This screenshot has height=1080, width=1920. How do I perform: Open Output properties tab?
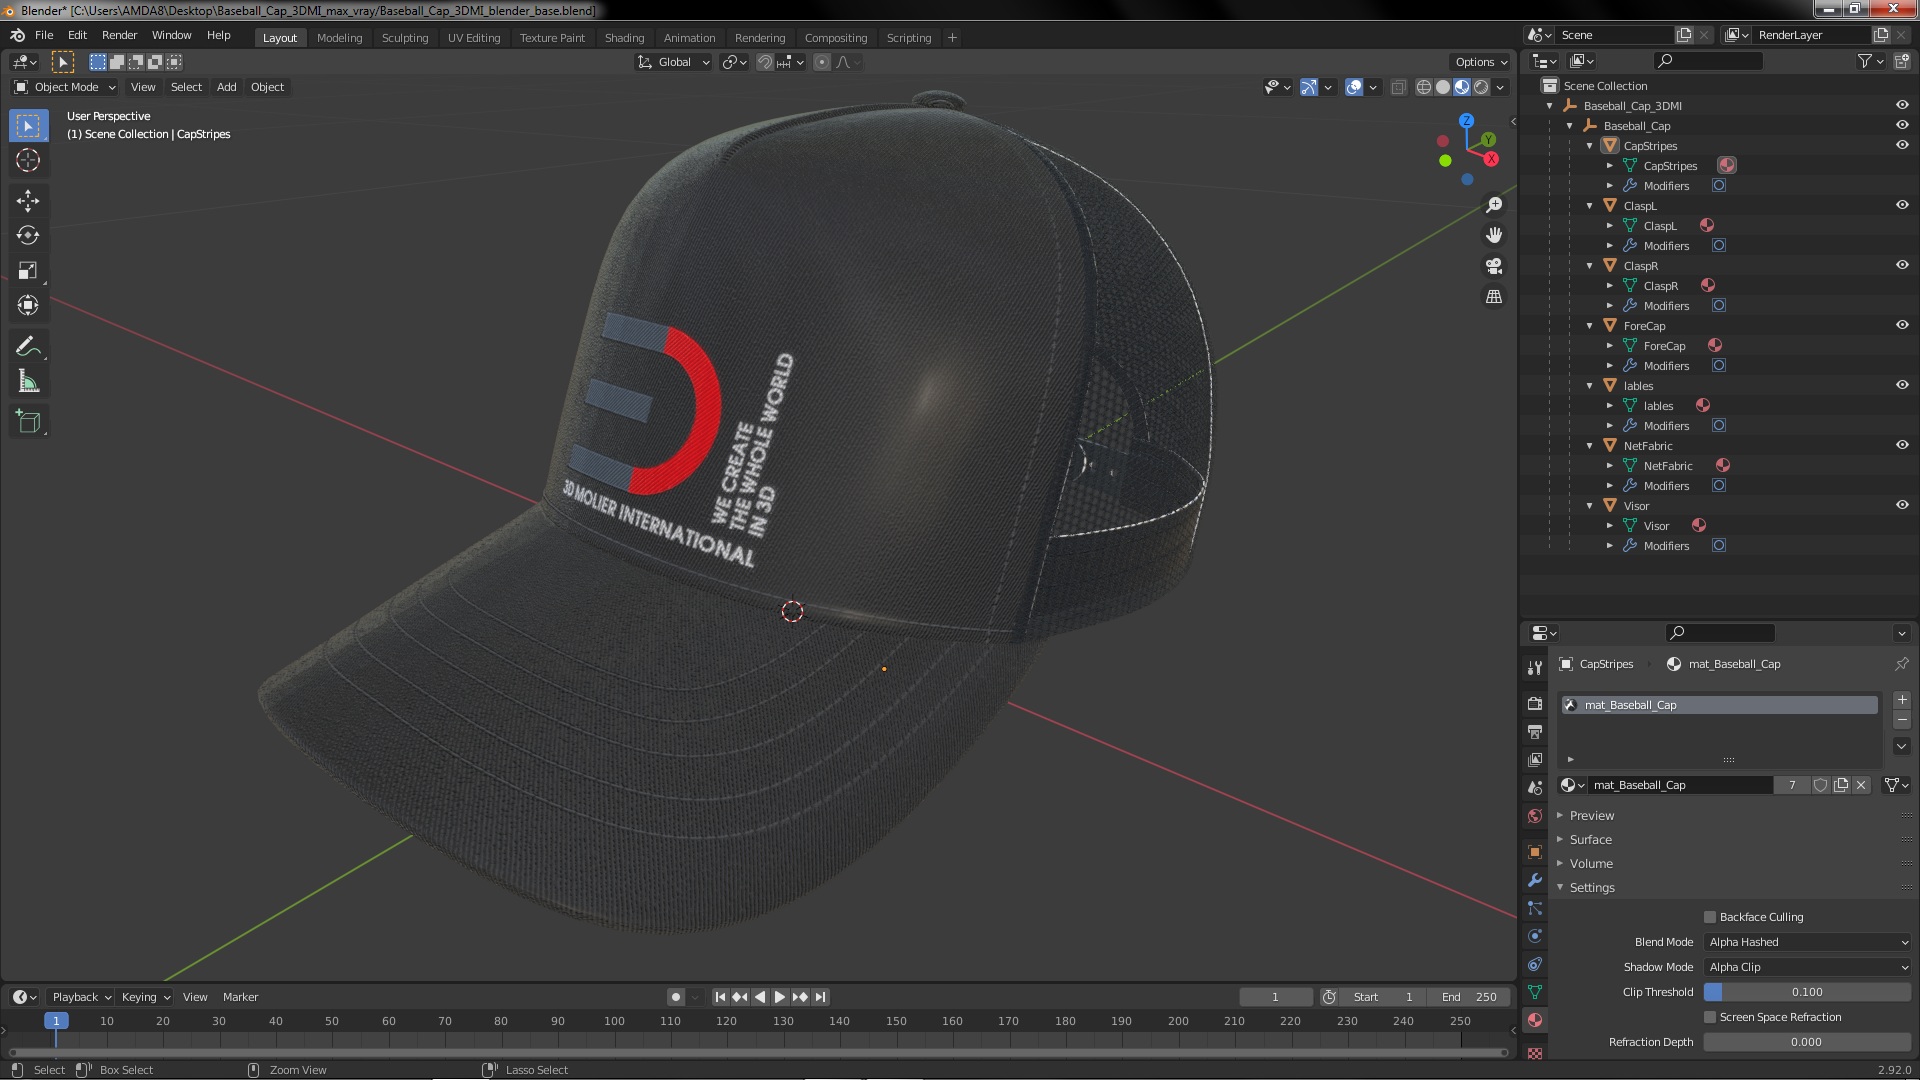pos(1535,732)
